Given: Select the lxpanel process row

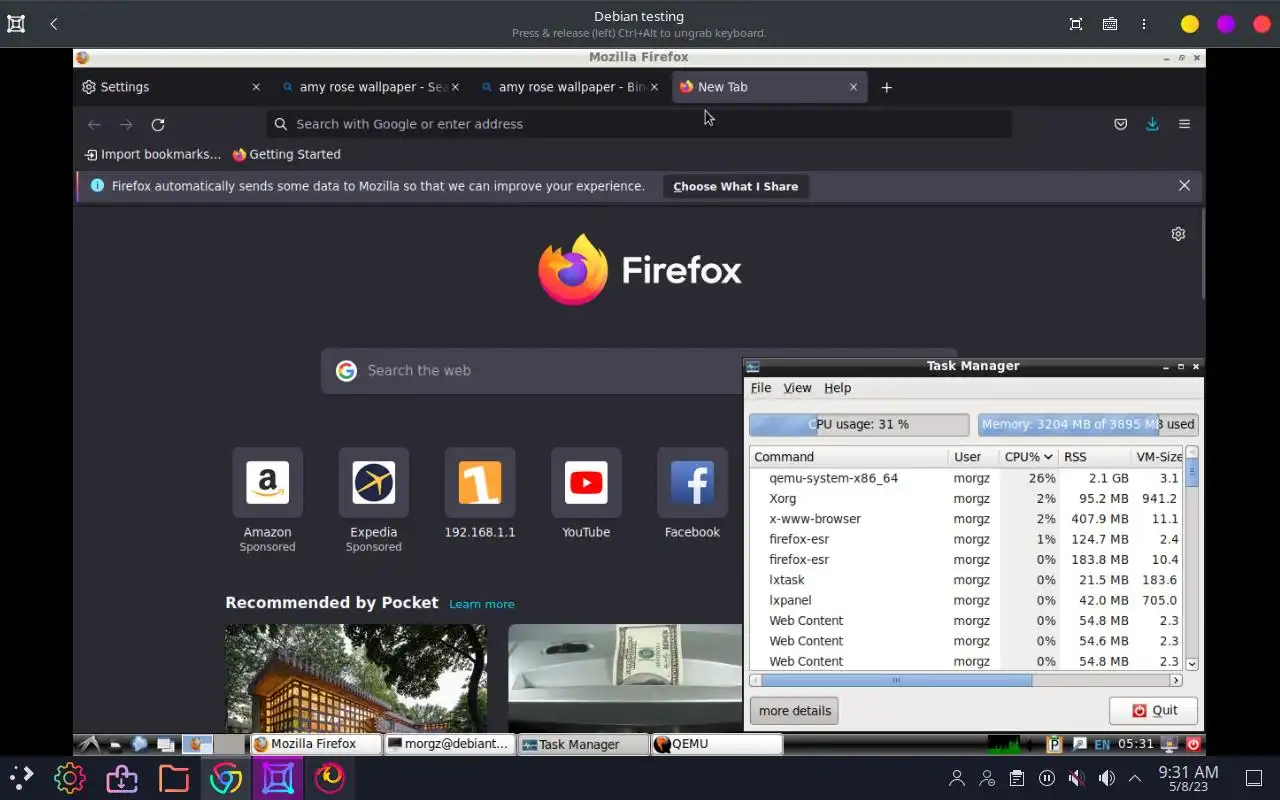Looking at the screenshot, I should coord(966,601).
